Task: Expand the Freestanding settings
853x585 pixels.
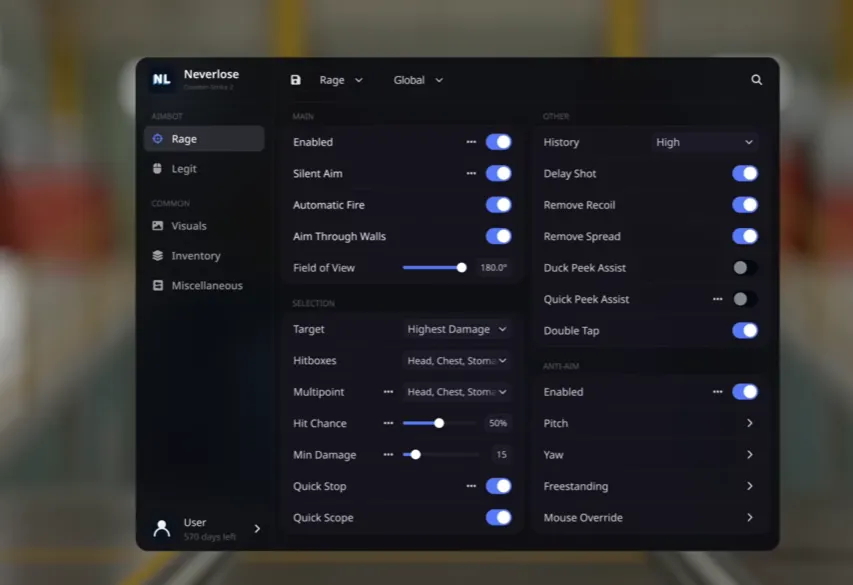Action: pos(750,486)
